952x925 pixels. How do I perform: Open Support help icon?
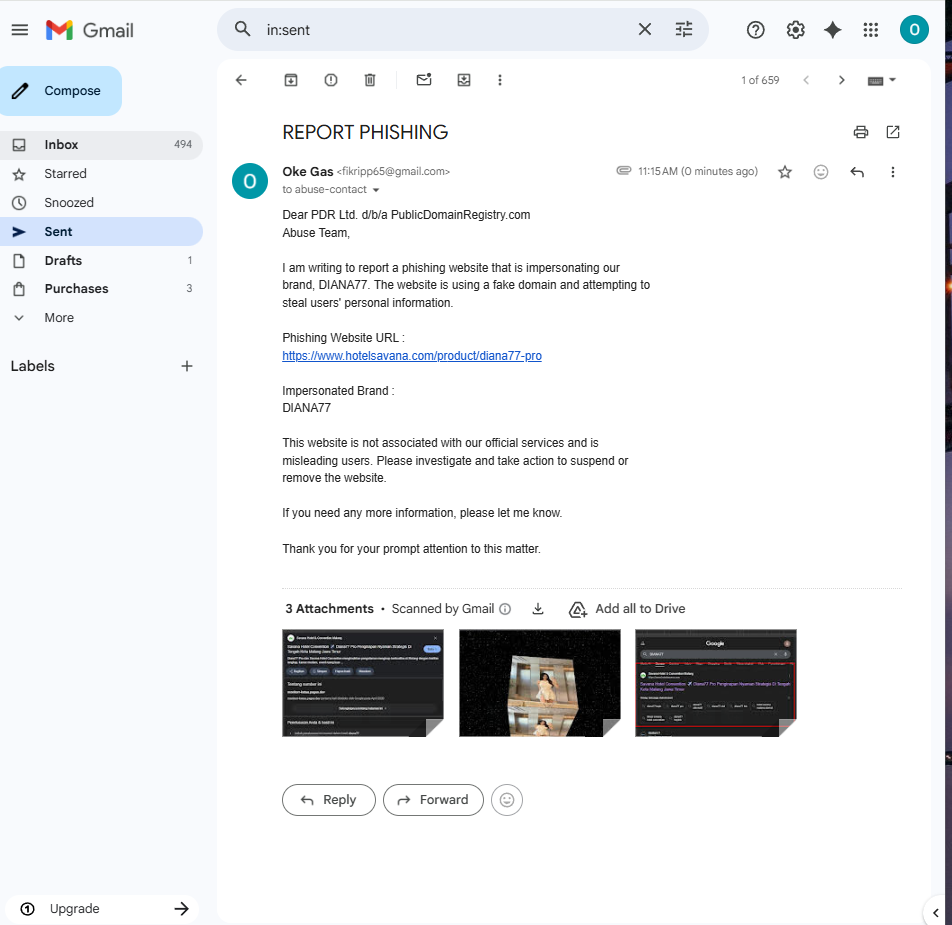(x=755, y=30)
